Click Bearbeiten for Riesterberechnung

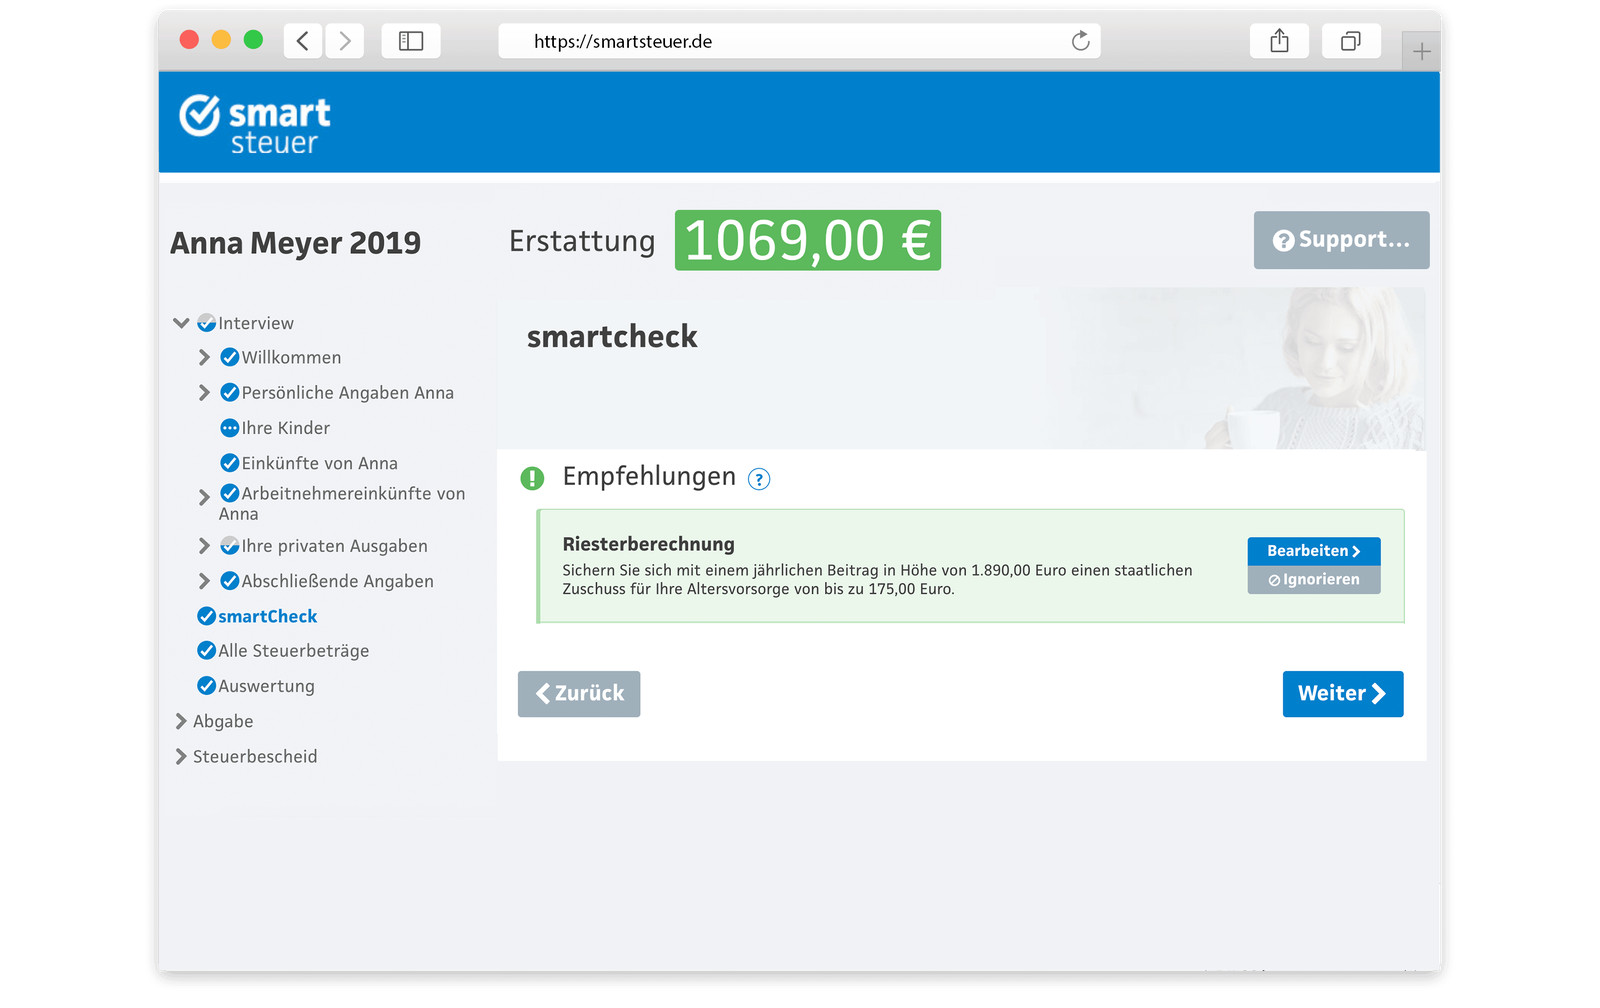coord(1314,551)
